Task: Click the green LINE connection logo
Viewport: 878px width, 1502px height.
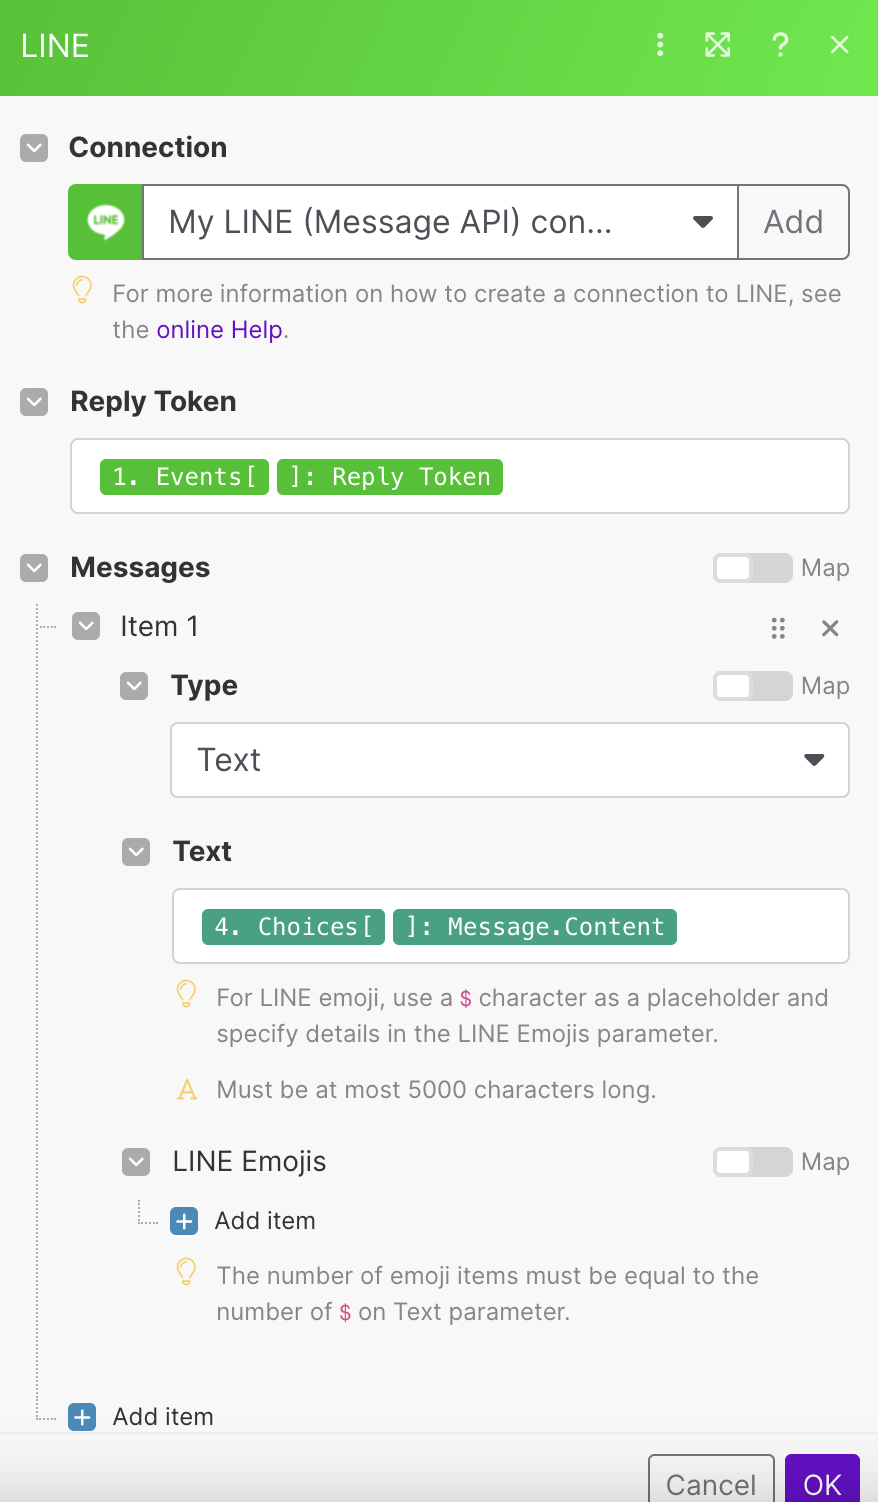Action: [x=106, y=222]
